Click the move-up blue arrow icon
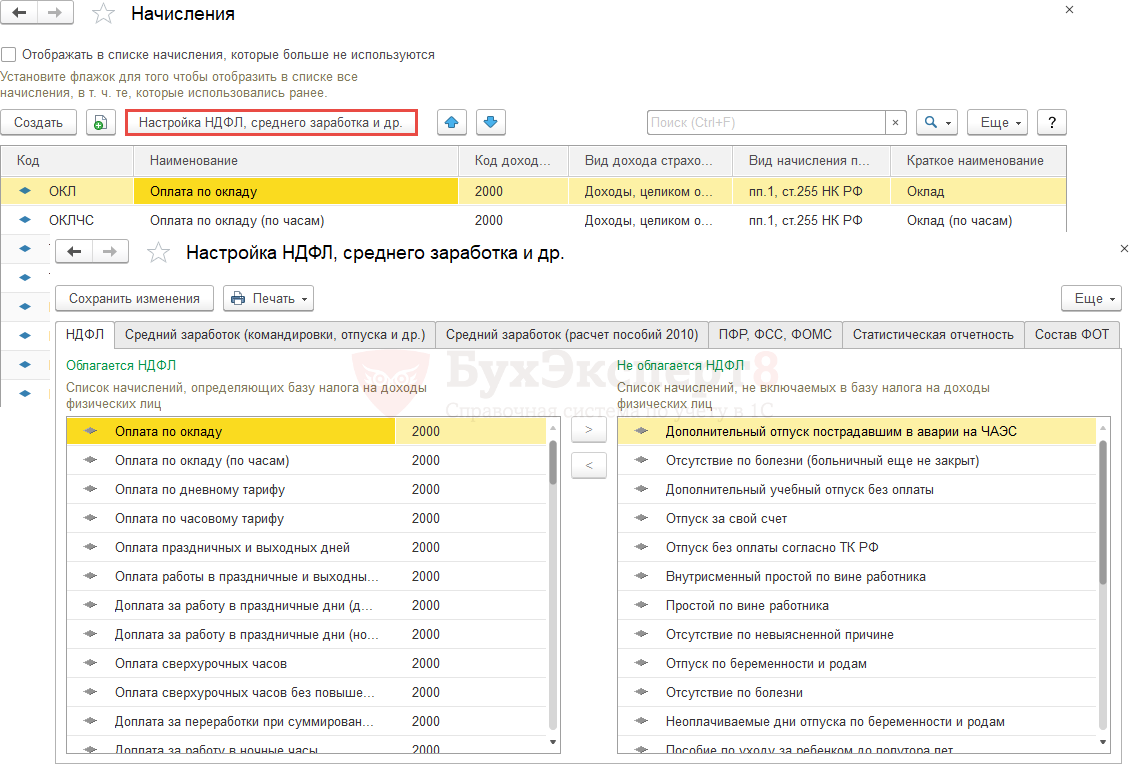1129x764 pixels. click(454, 122)
